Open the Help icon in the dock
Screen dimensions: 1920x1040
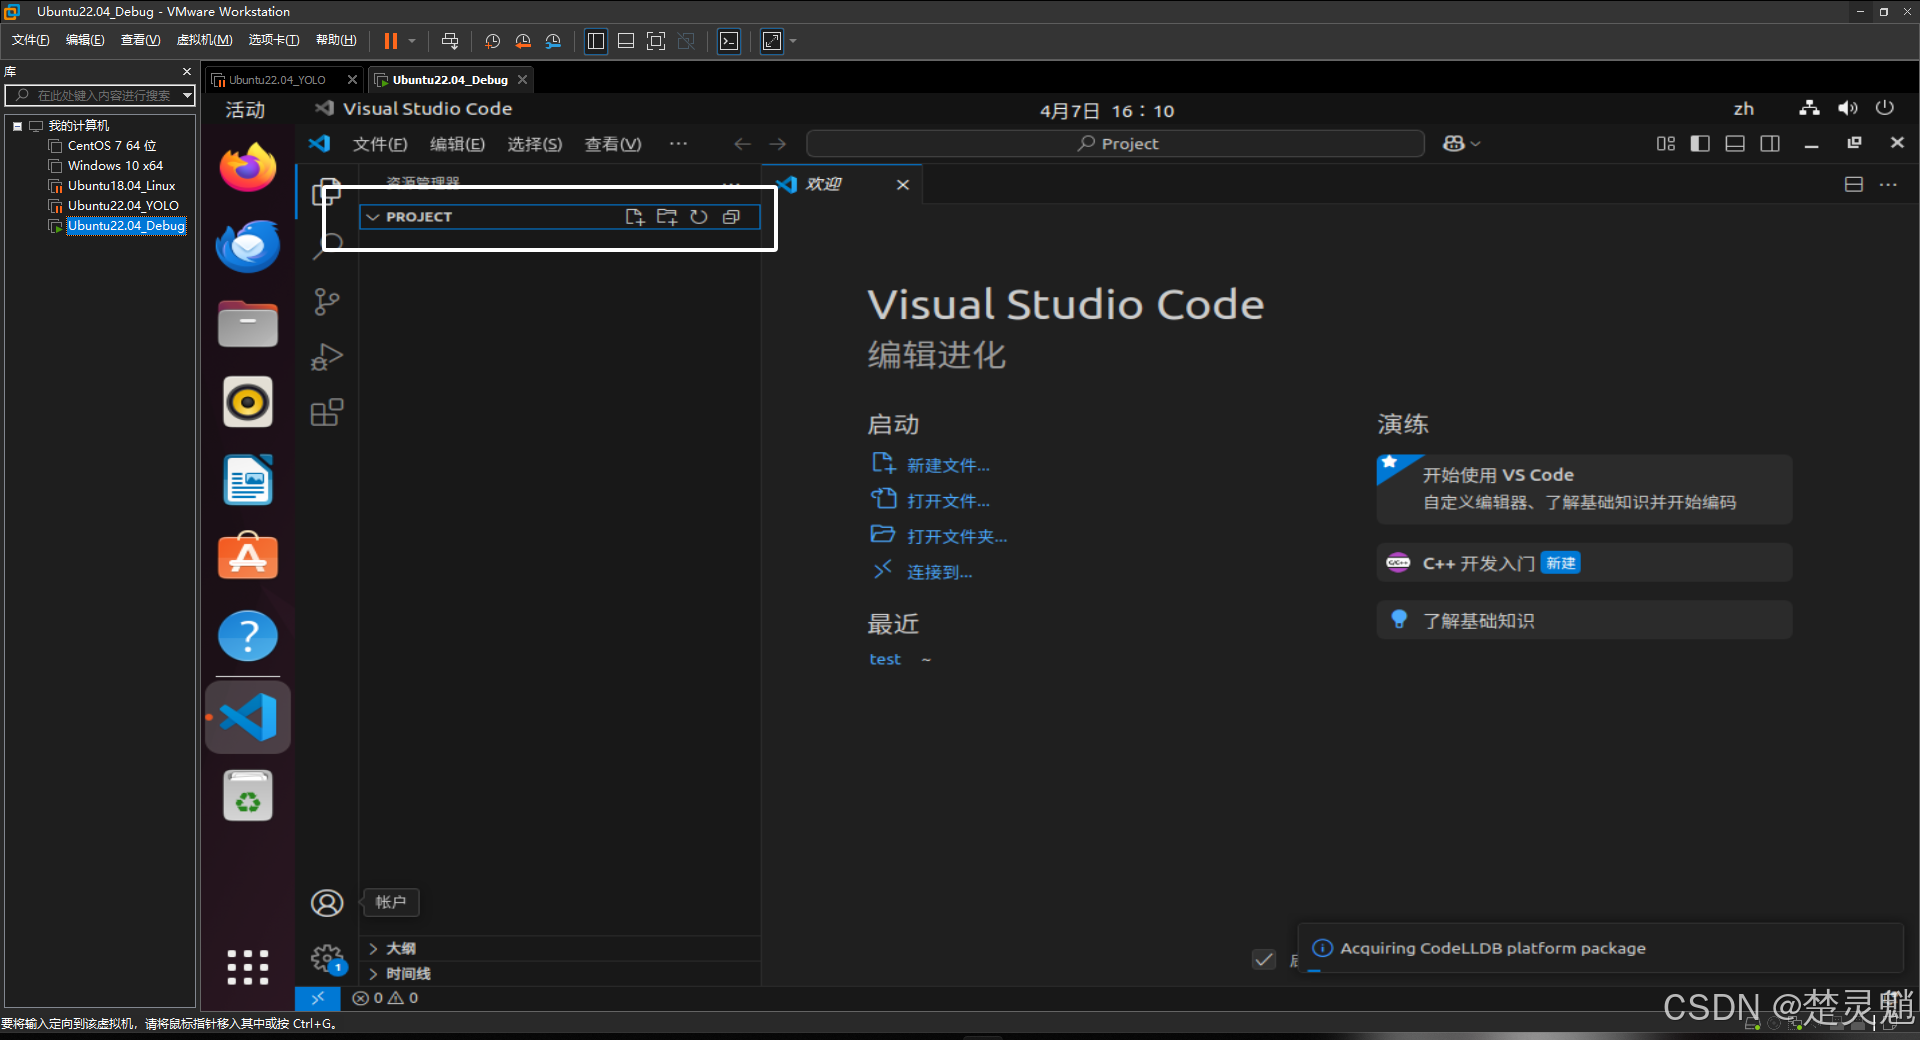[248, 636]
